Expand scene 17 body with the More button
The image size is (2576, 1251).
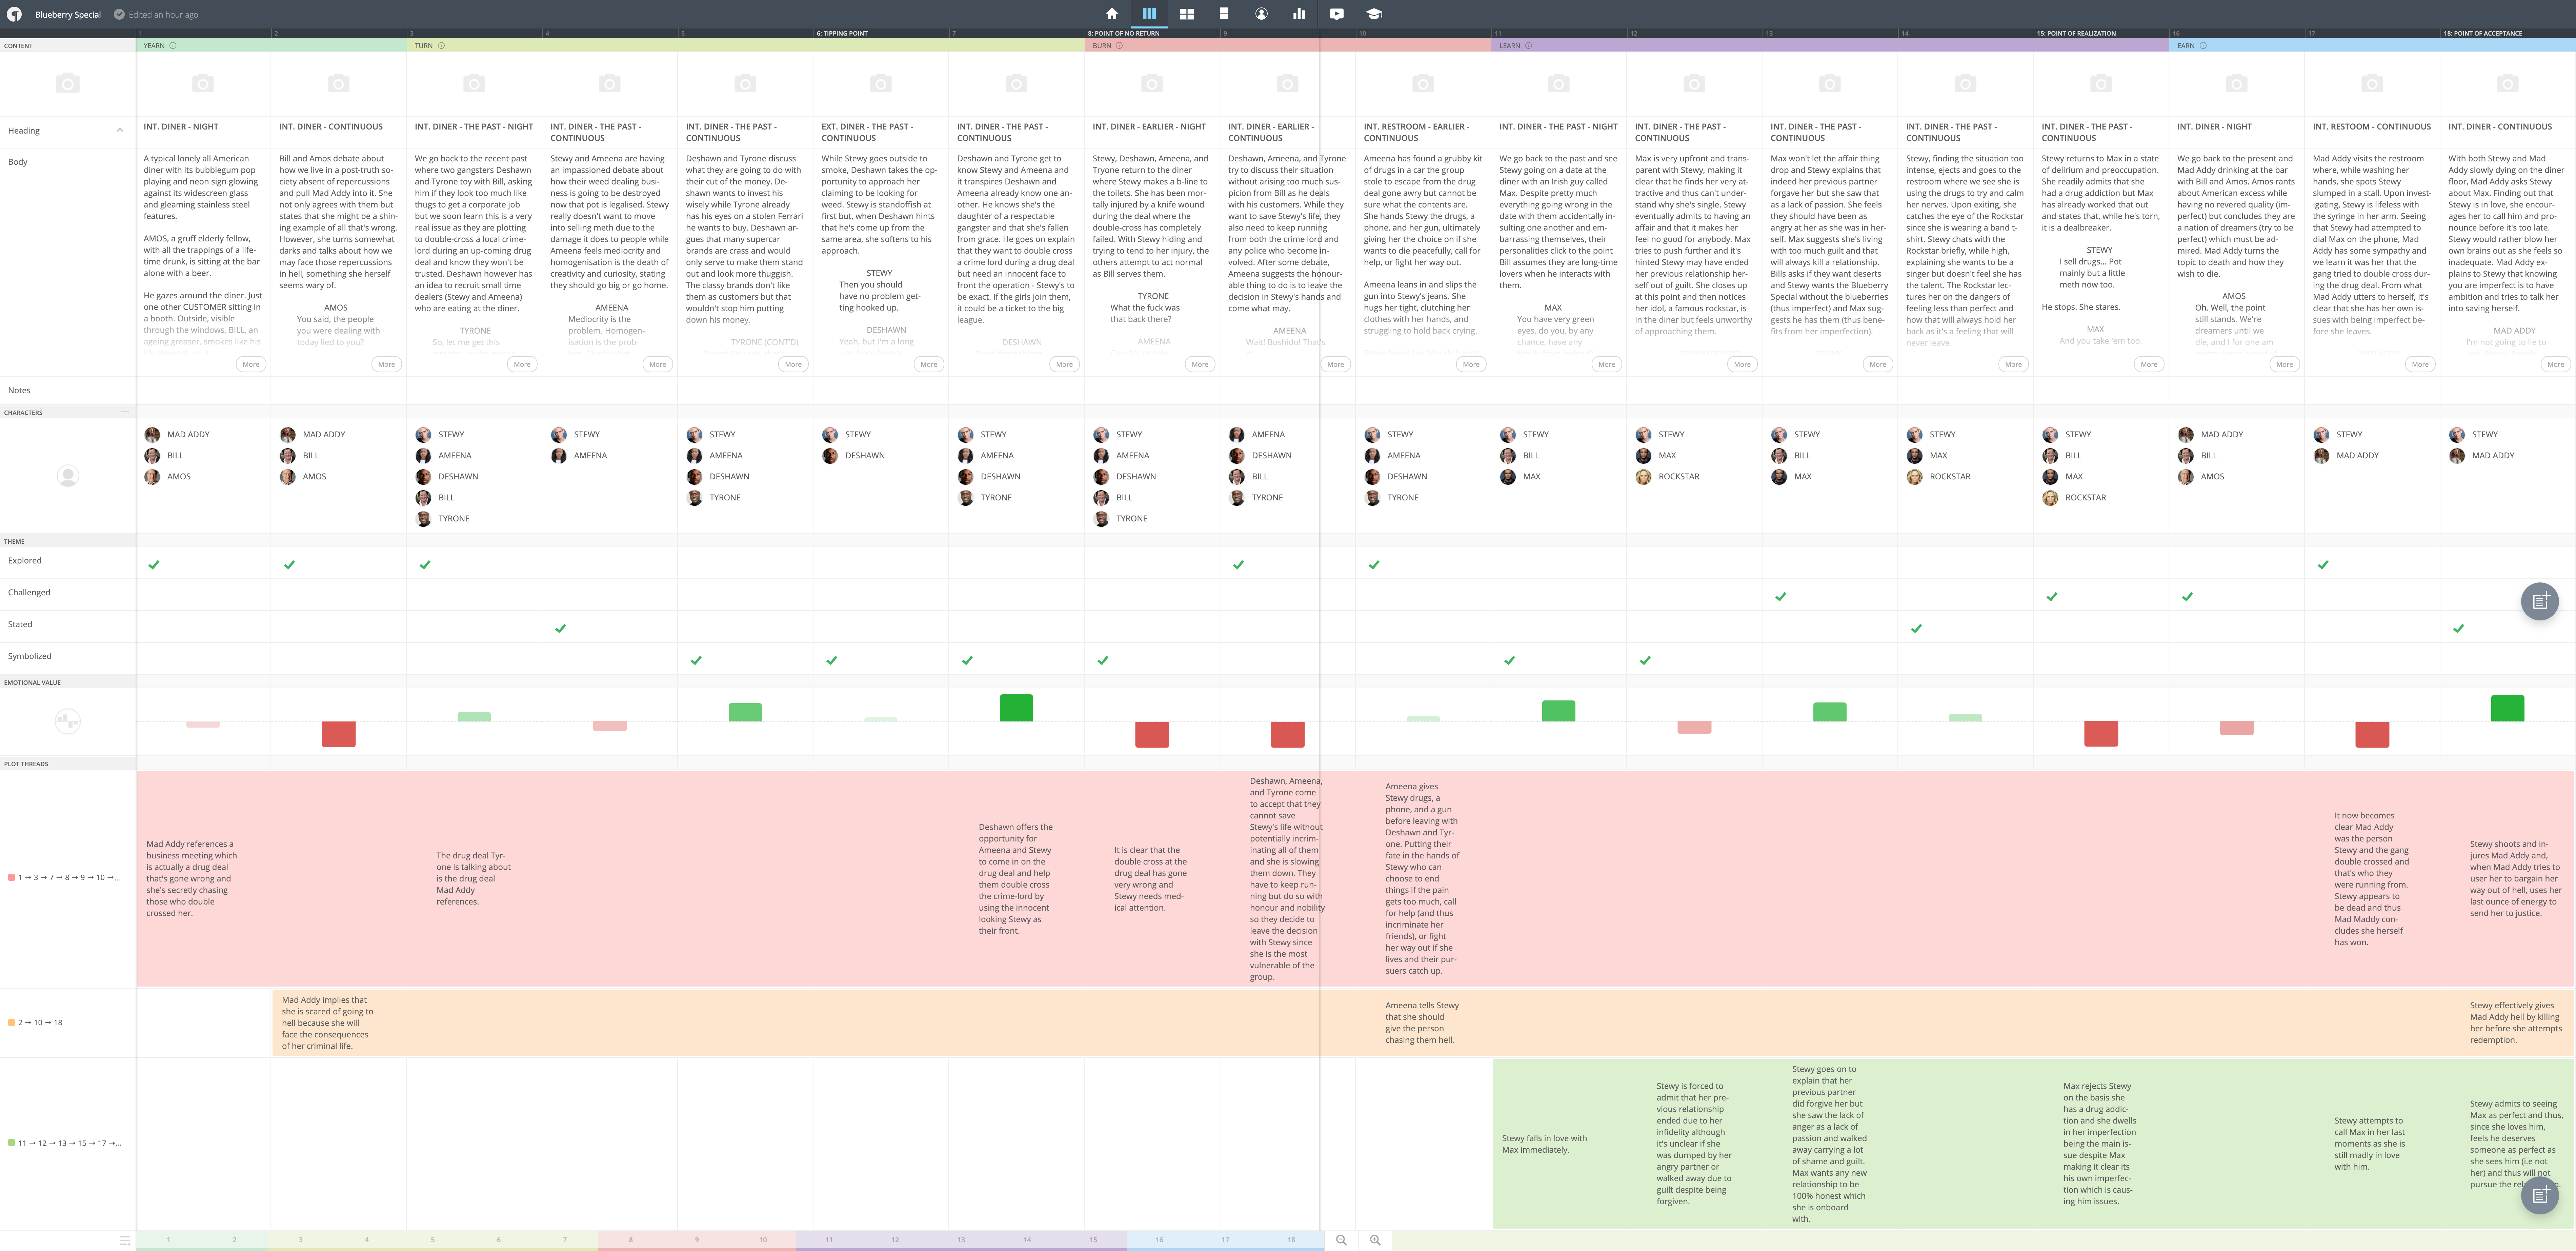2420,364
